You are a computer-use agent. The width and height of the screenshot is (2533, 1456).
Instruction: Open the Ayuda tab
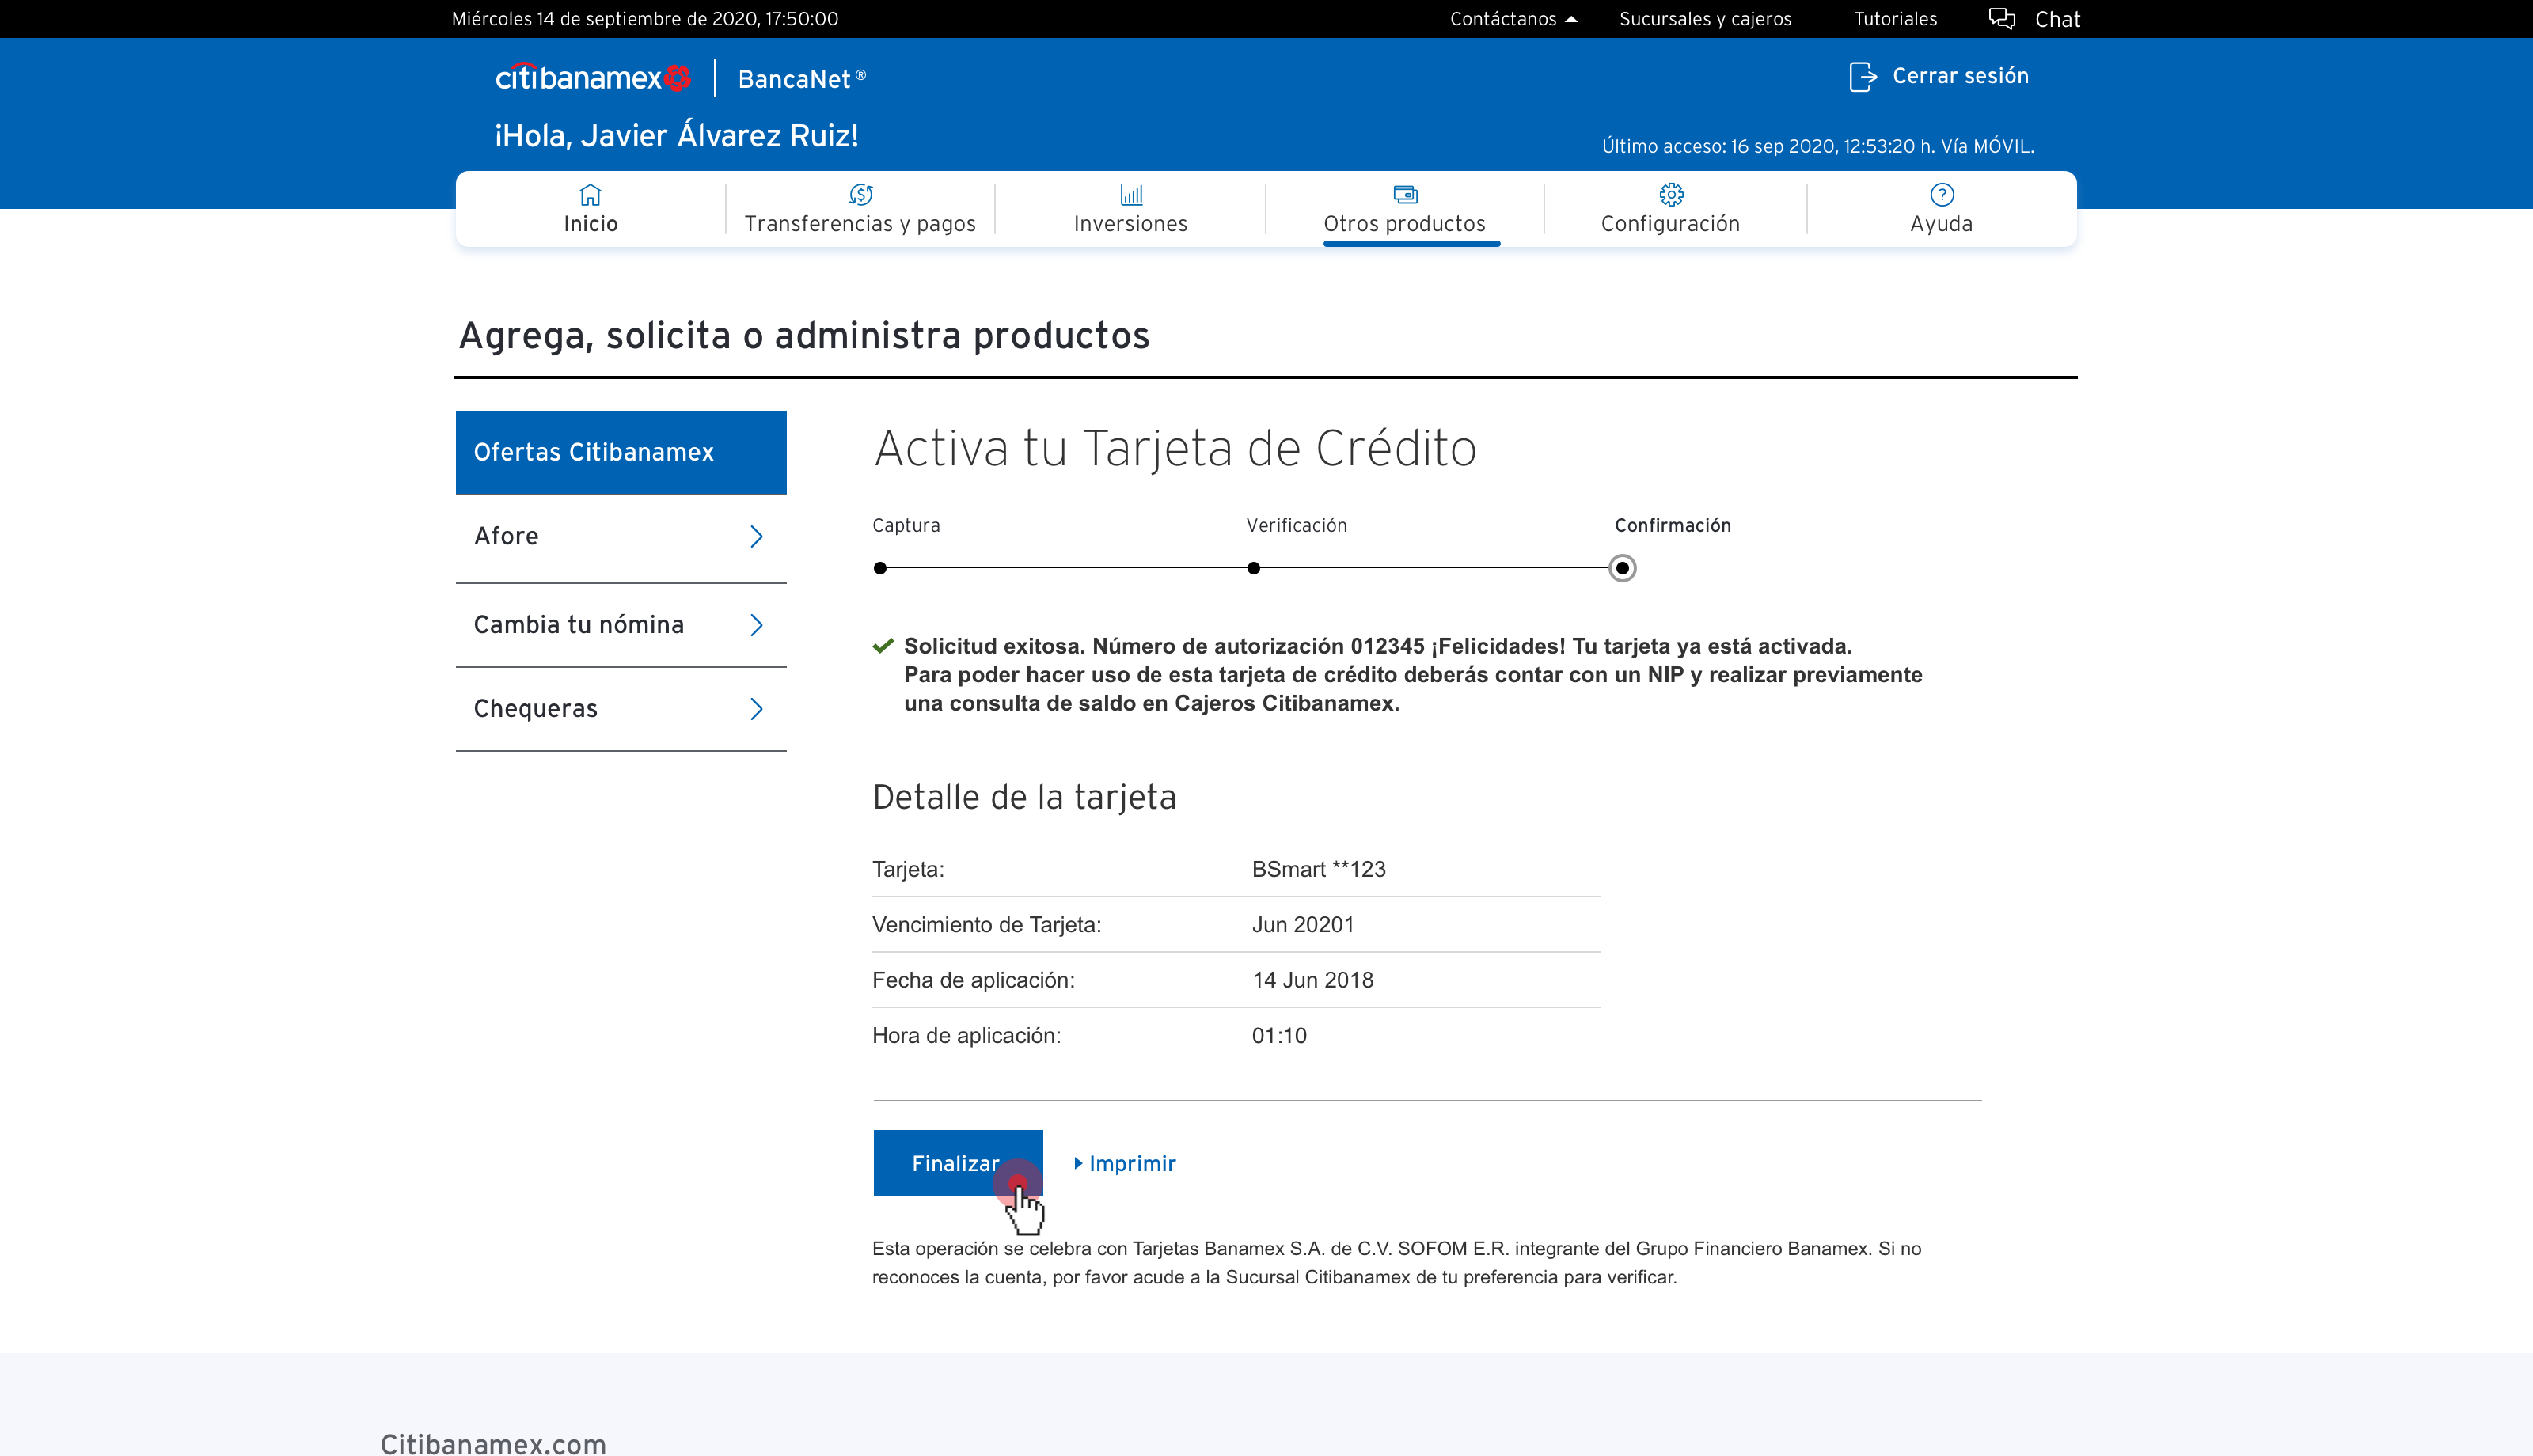click(1941, 209)
